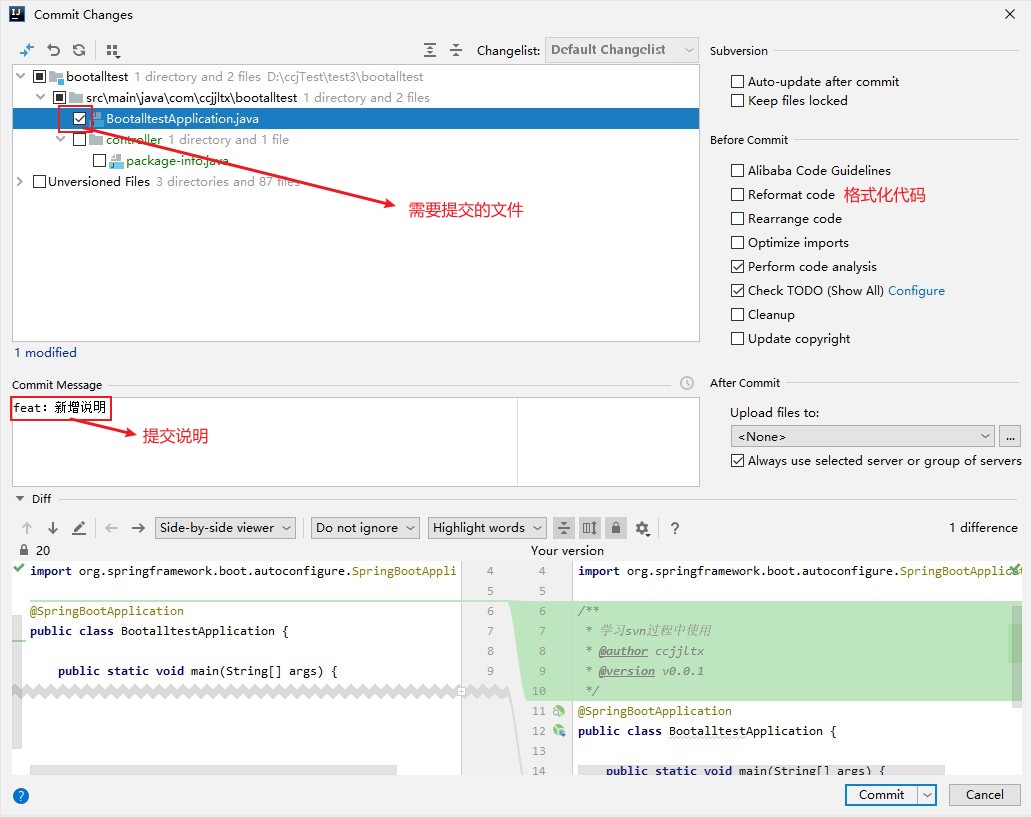Click the pencil edit source icon
1031x817 pixels.
coord(79,528)
